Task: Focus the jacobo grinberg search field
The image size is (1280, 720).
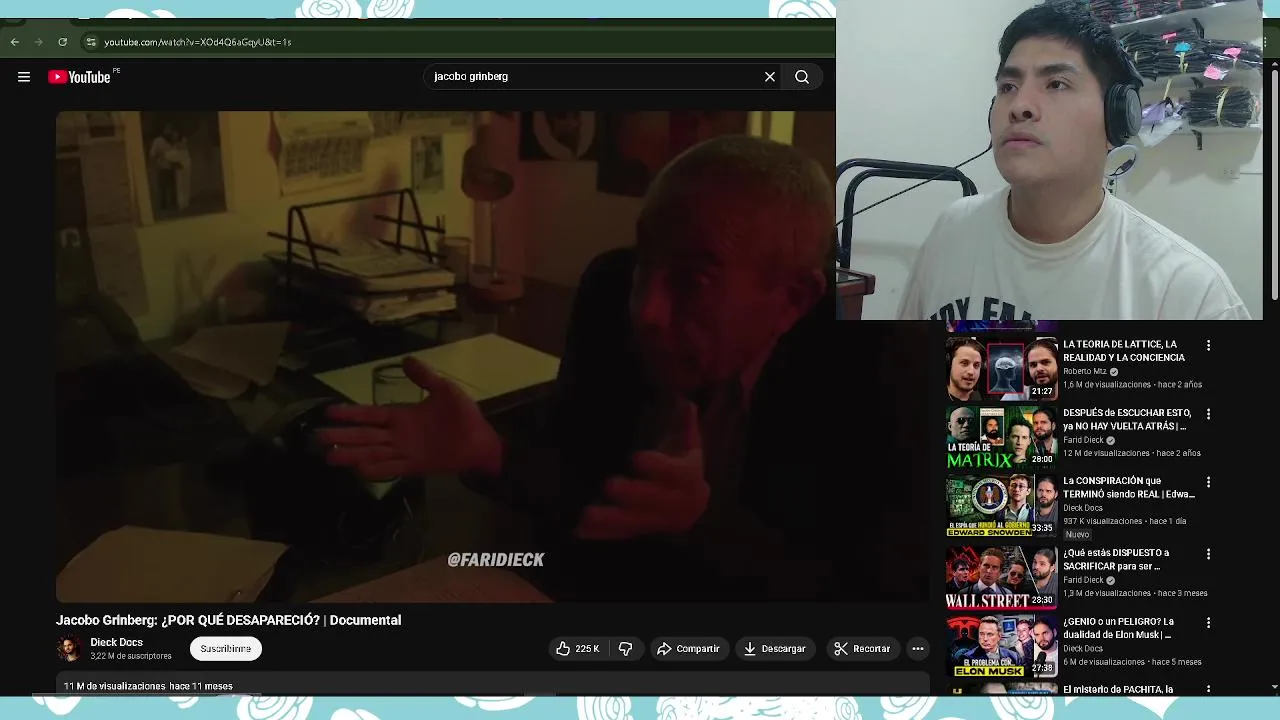Action: 595,77
